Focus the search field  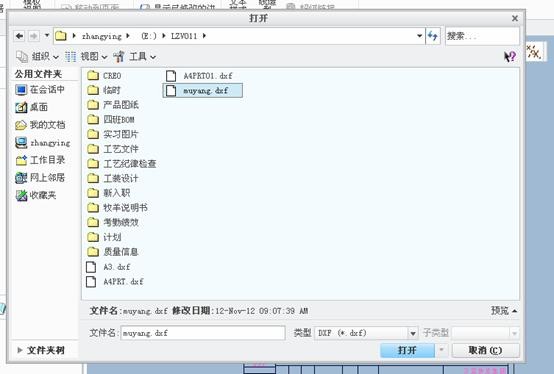click(x=482, y=36)
